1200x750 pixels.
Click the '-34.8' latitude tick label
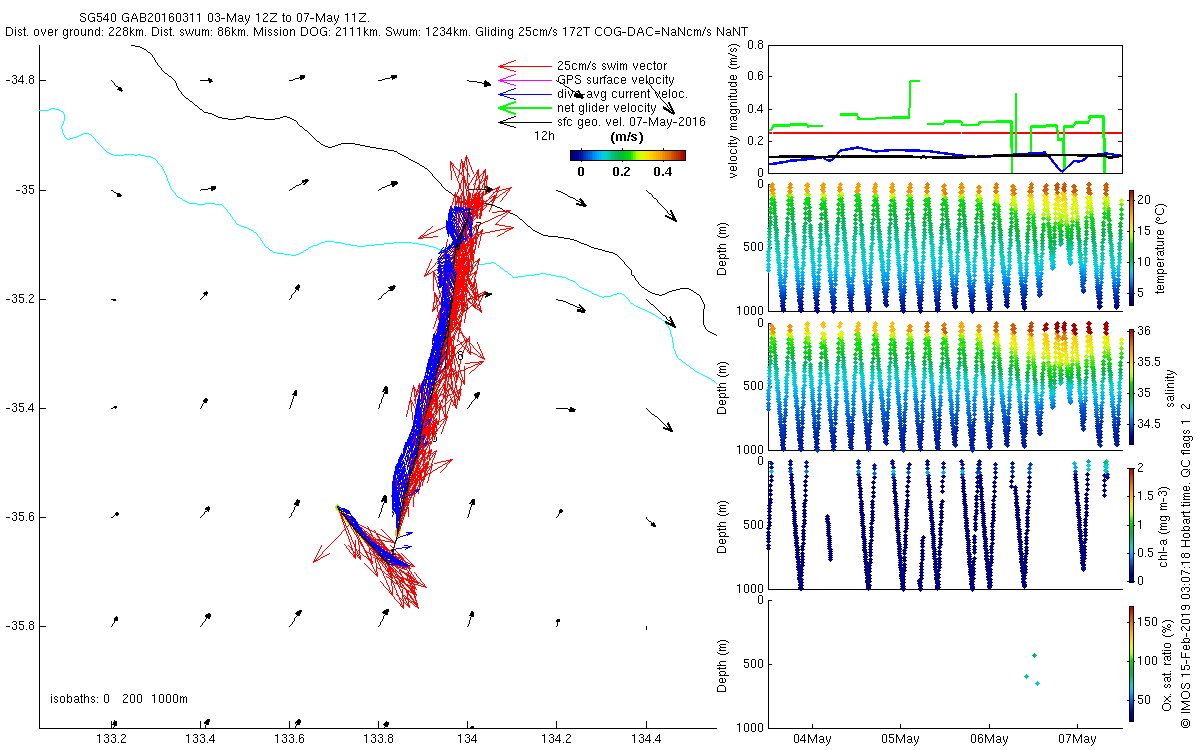pyautogui.click(x=20, y=80)
